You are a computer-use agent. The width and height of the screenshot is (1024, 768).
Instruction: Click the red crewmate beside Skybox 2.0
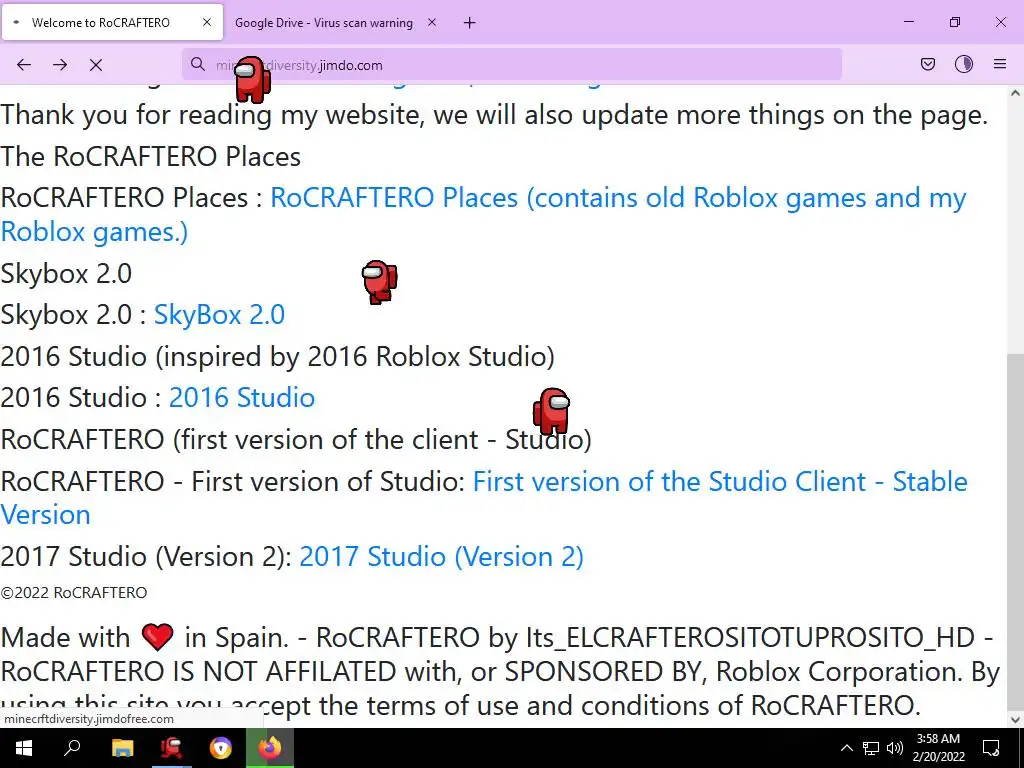379,281
